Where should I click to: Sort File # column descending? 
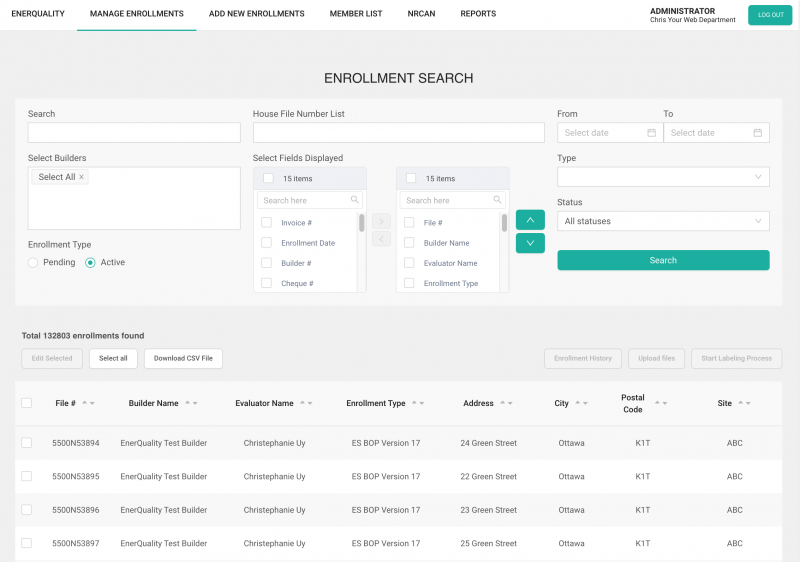(92, 403)
